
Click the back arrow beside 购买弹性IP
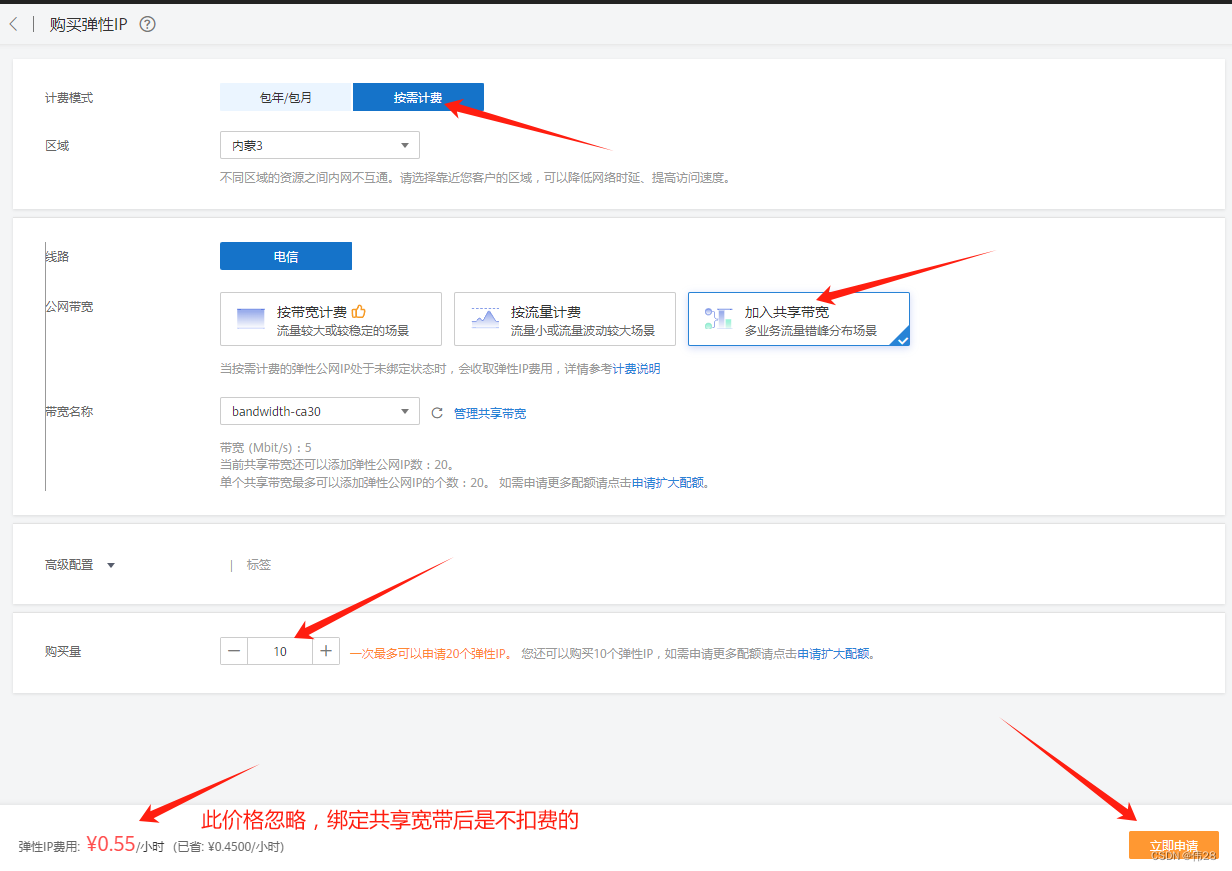click(13, 23)
